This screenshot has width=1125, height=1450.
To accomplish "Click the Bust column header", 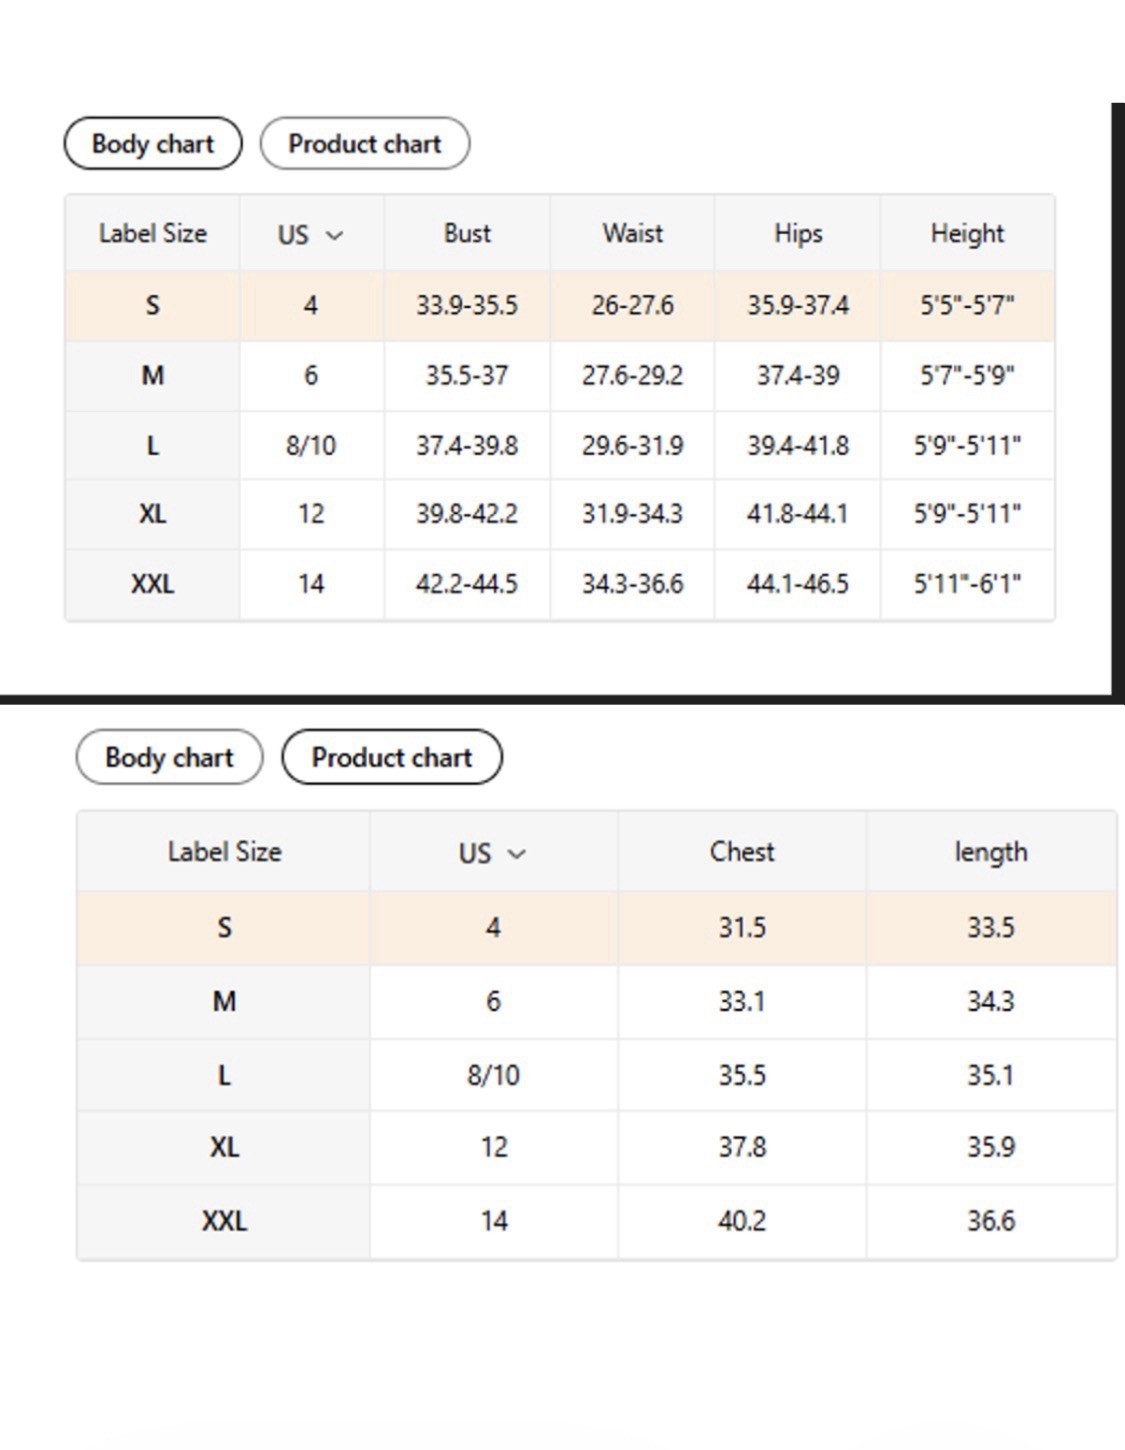I will pos(467,233).
